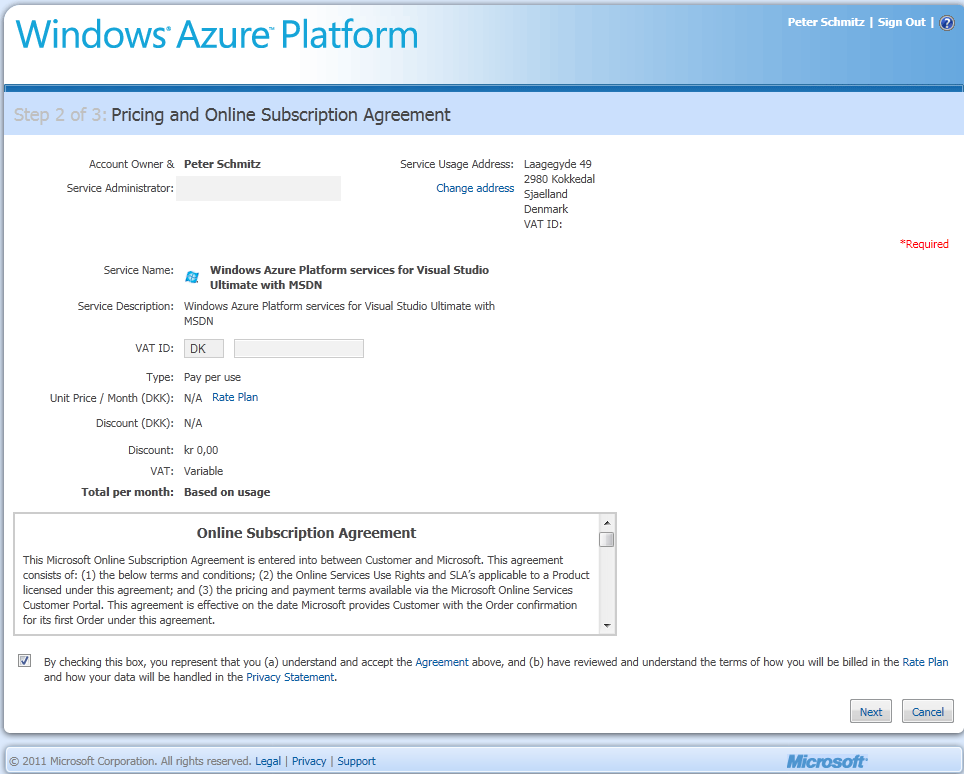This screenshot has height=774, width=964.
Task: Click the Peter Schmitz account link
Action: 826,22
